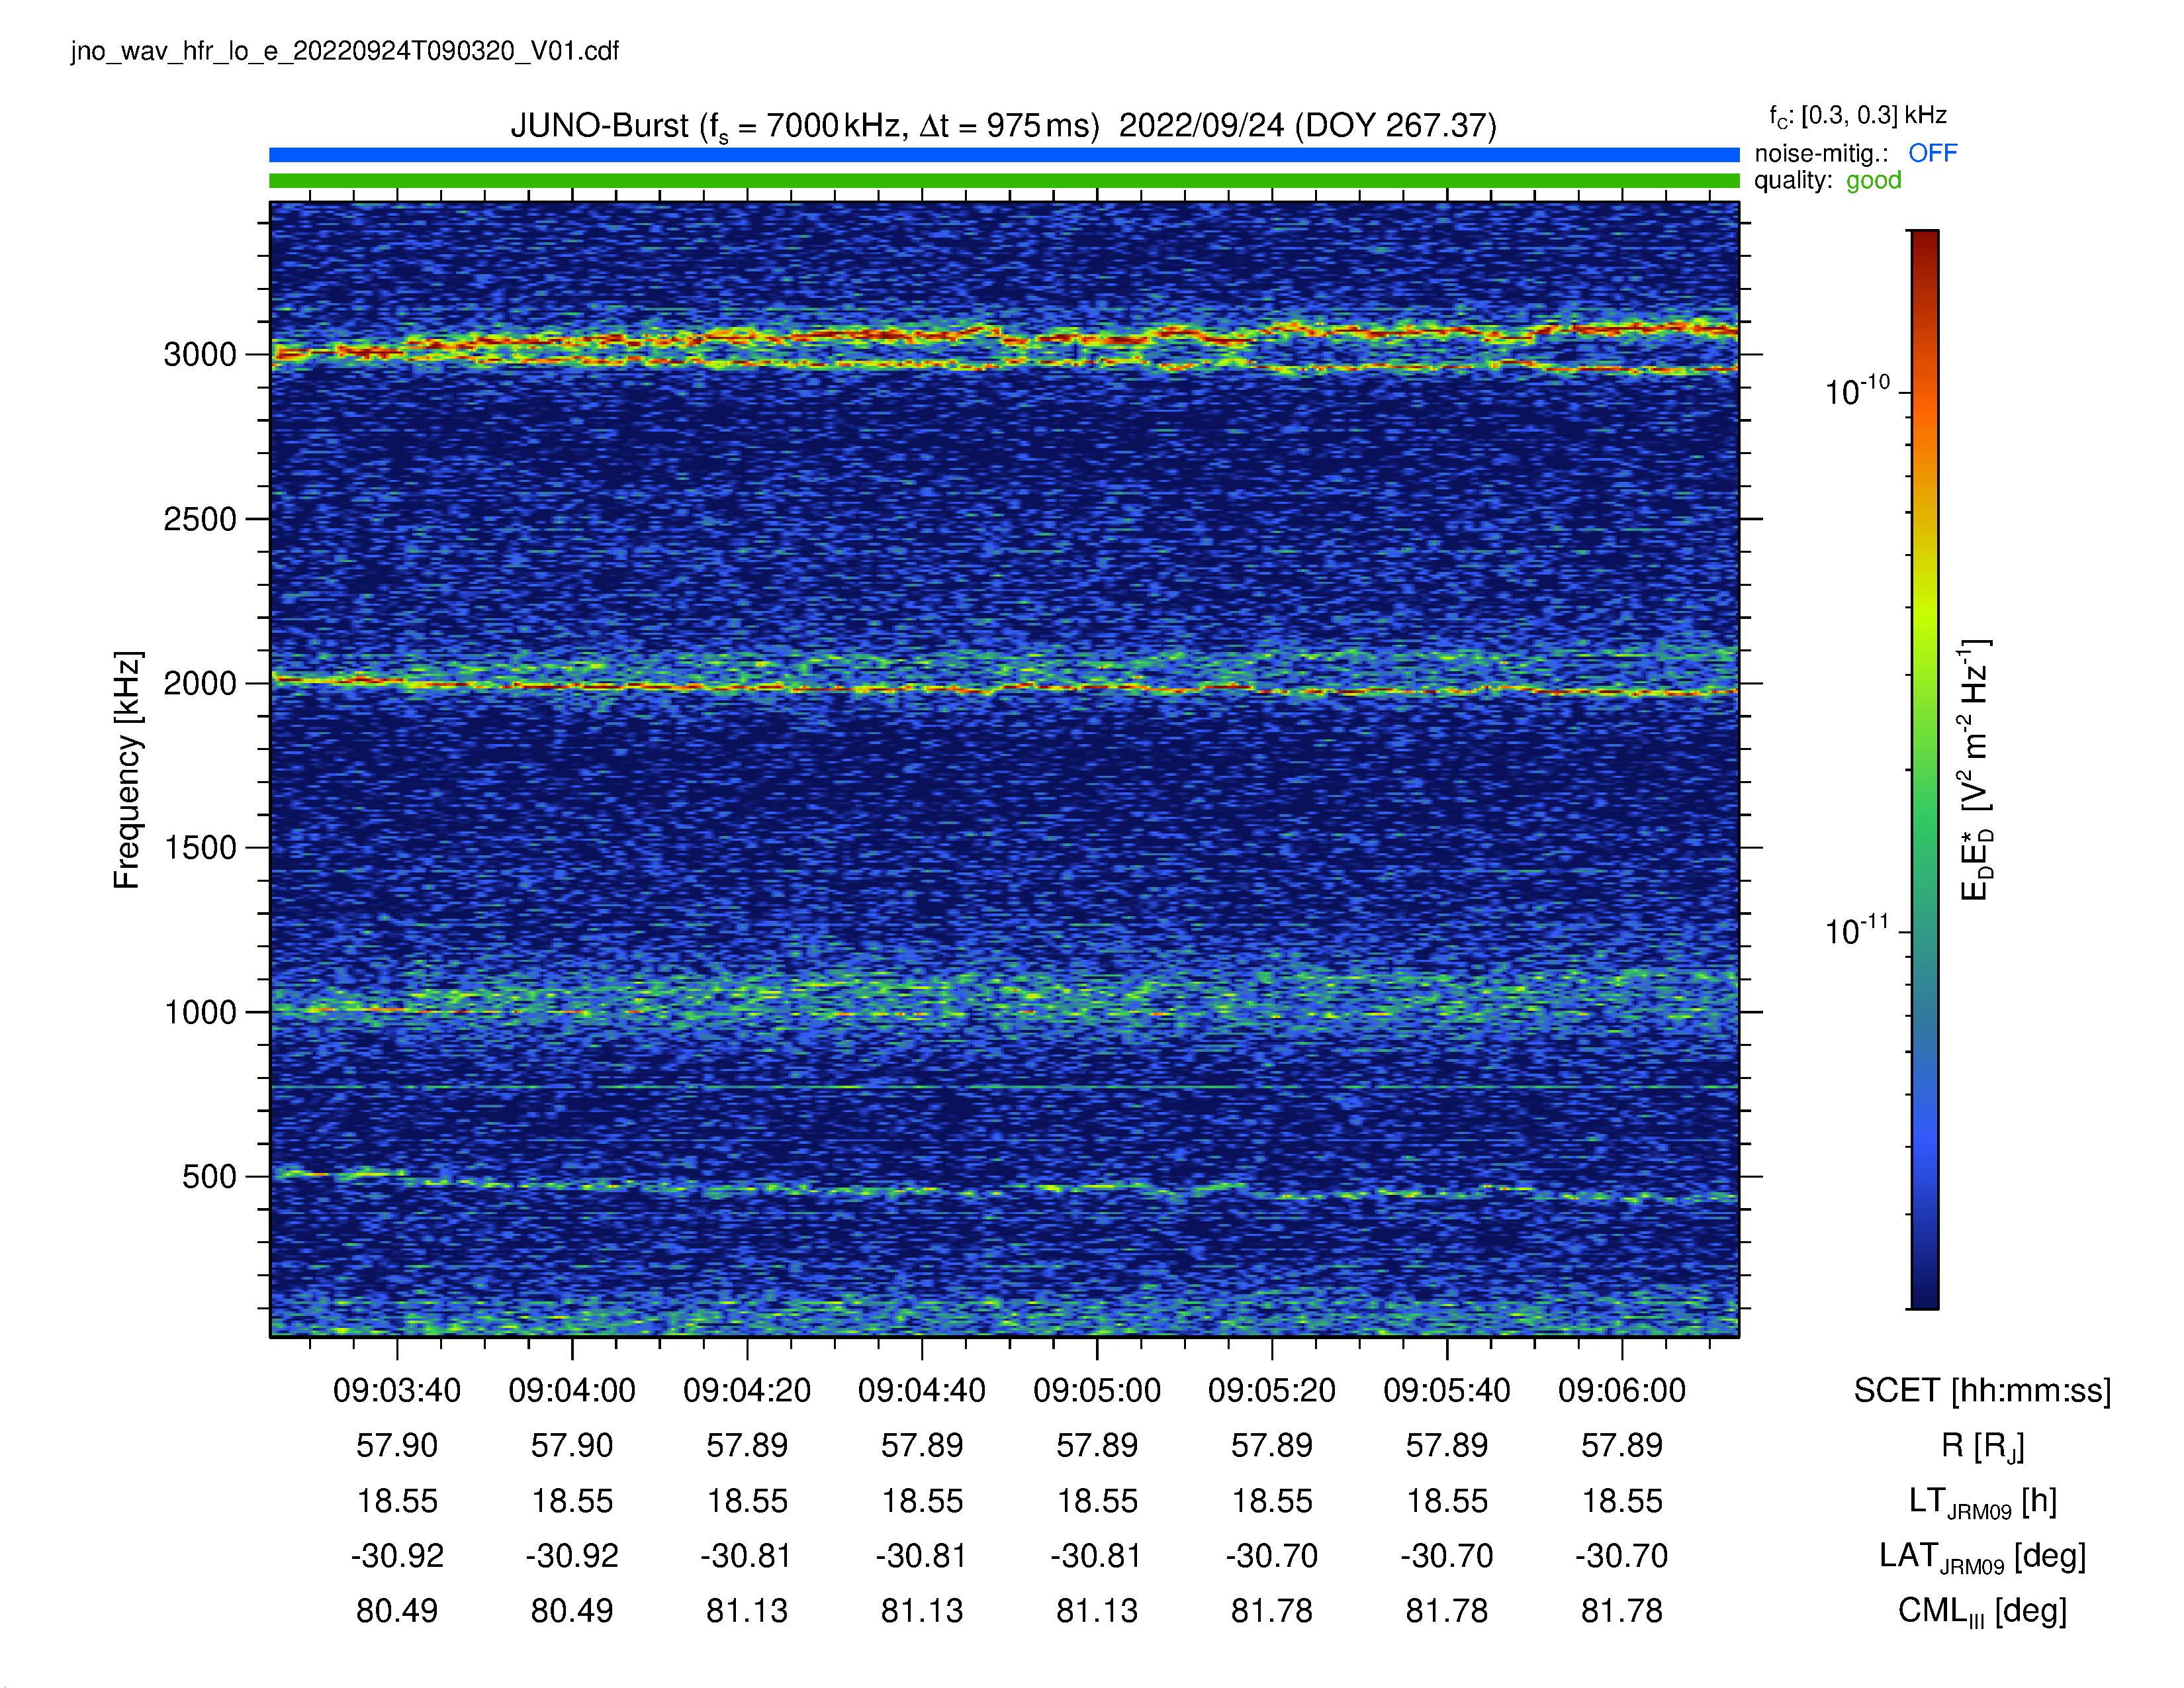Click the 09:03:40 time axis label
Screen dimensions: 2184x1688
[397, 1390]
